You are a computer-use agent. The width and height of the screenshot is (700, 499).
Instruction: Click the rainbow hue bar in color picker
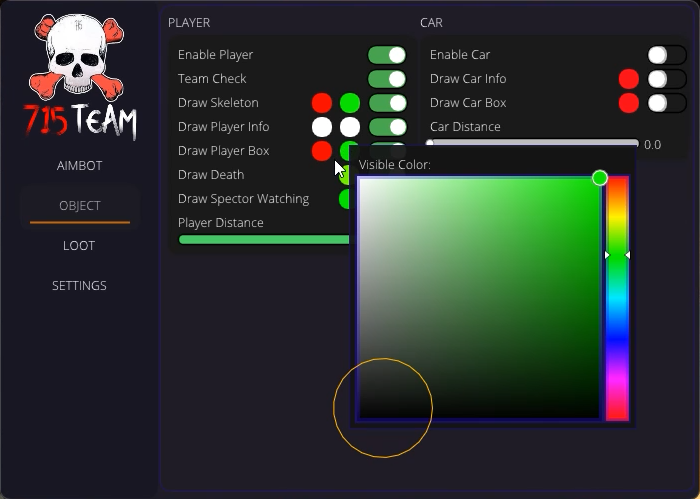point(617,300)
